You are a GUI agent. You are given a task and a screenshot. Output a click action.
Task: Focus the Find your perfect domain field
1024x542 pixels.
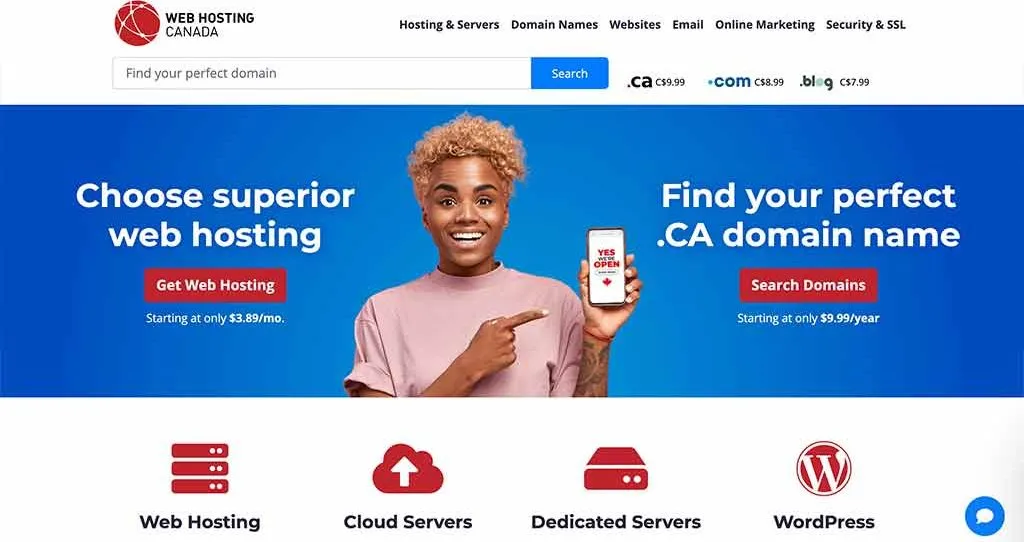point(321,73)
